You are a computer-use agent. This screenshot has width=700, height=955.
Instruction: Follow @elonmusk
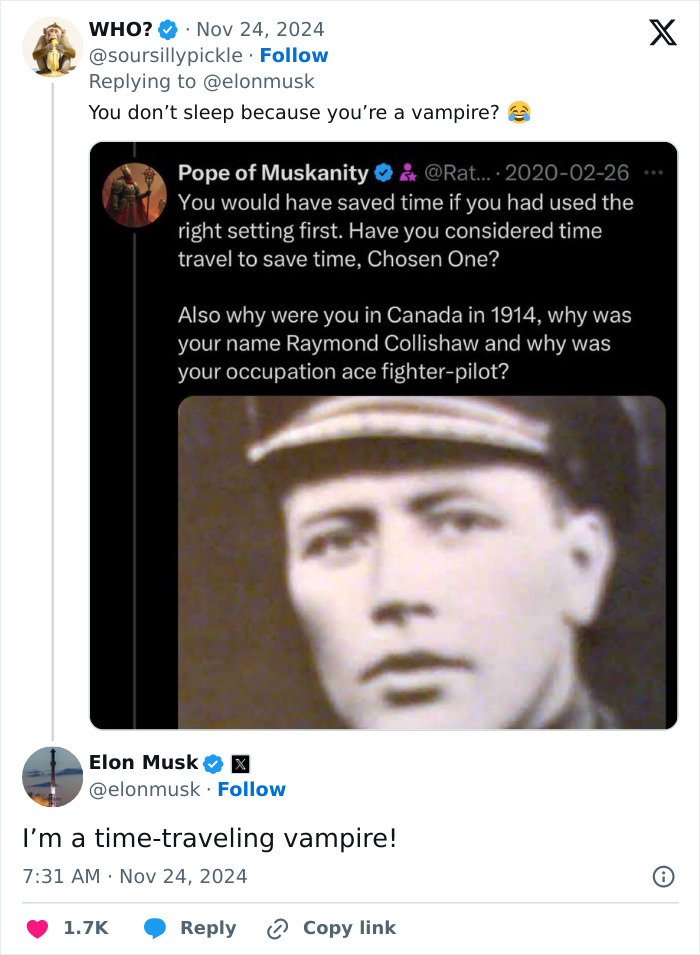click(x=252, y=789)
